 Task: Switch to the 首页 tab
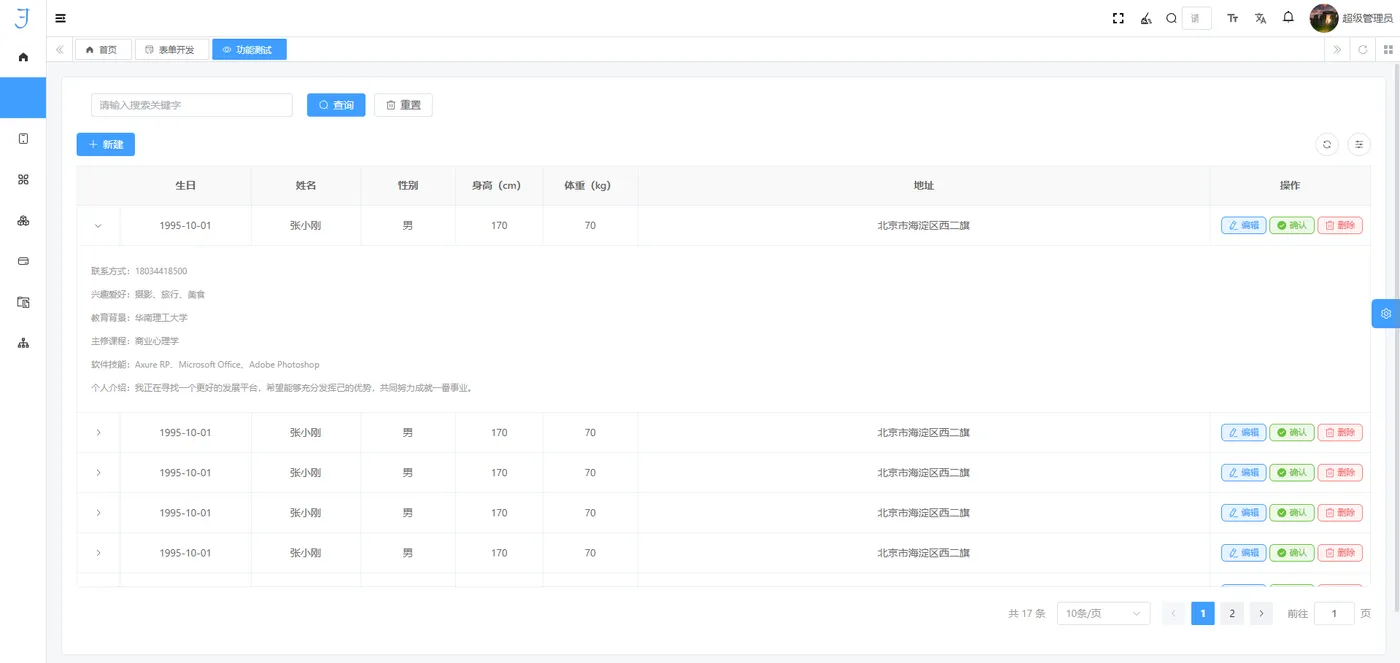click(x=103, y=48)
